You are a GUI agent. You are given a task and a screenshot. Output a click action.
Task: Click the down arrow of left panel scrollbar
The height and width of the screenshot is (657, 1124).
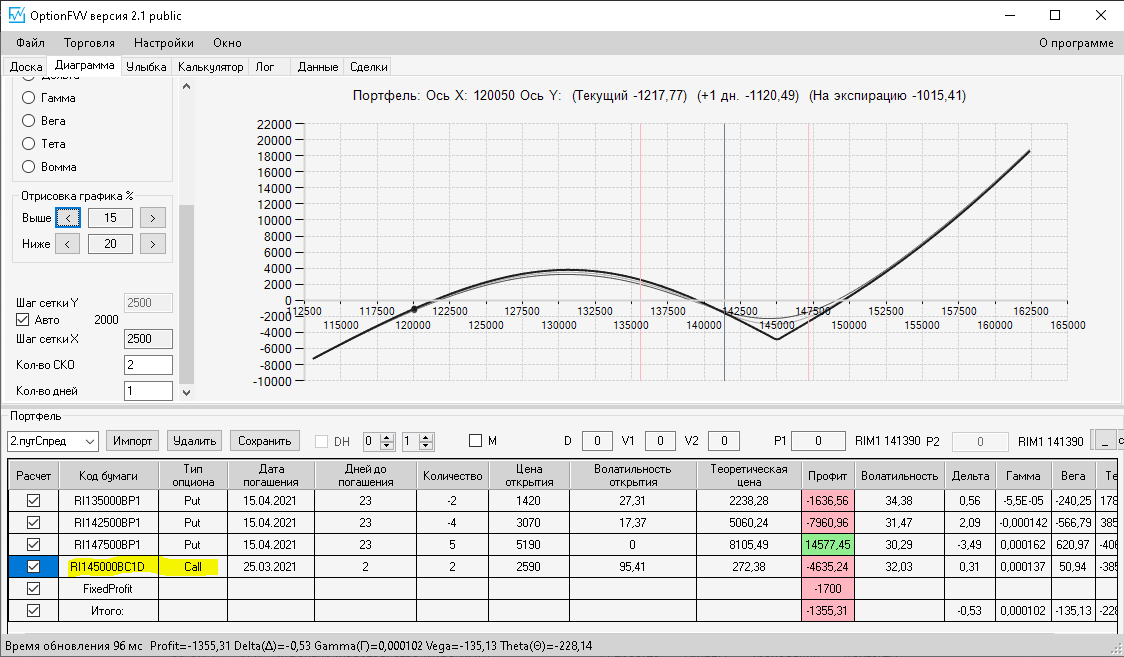tap(186, 392)
